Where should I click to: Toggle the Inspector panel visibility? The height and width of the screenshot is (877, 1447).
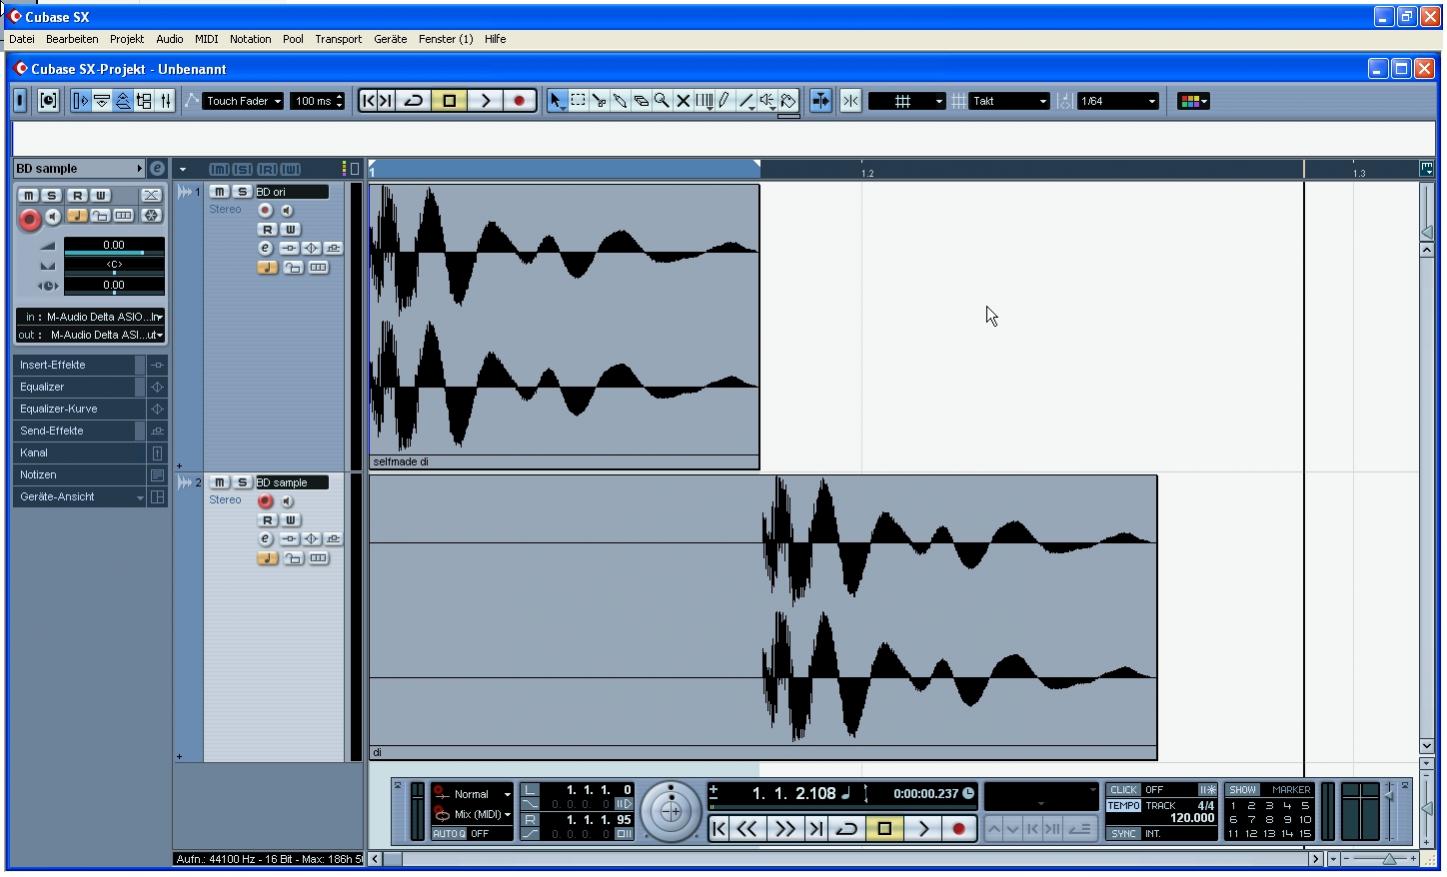(x=81, y=101)
